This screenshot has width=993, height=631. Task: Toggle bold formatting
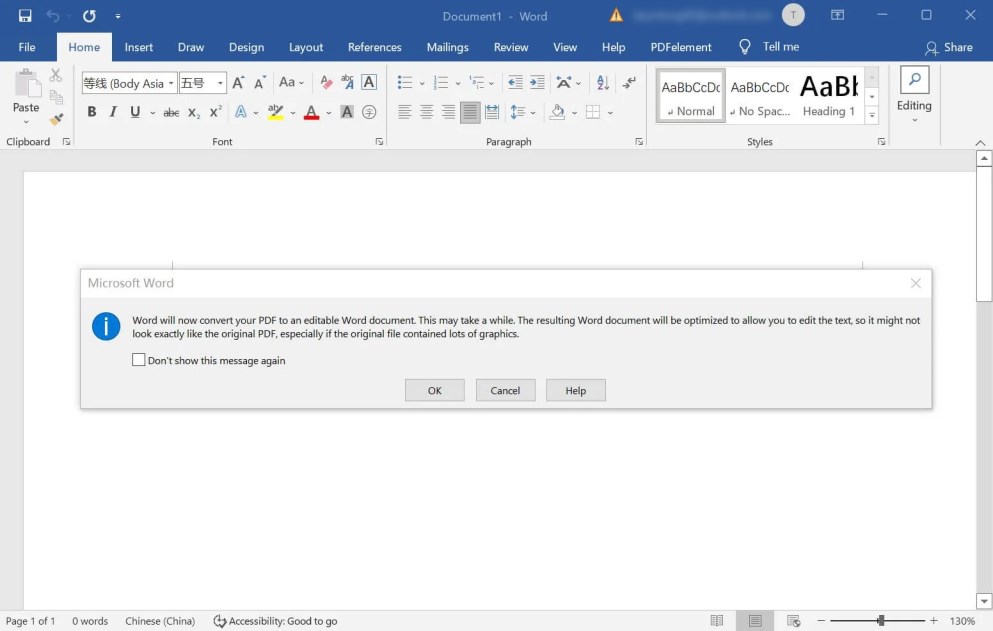tap(91, 112)
